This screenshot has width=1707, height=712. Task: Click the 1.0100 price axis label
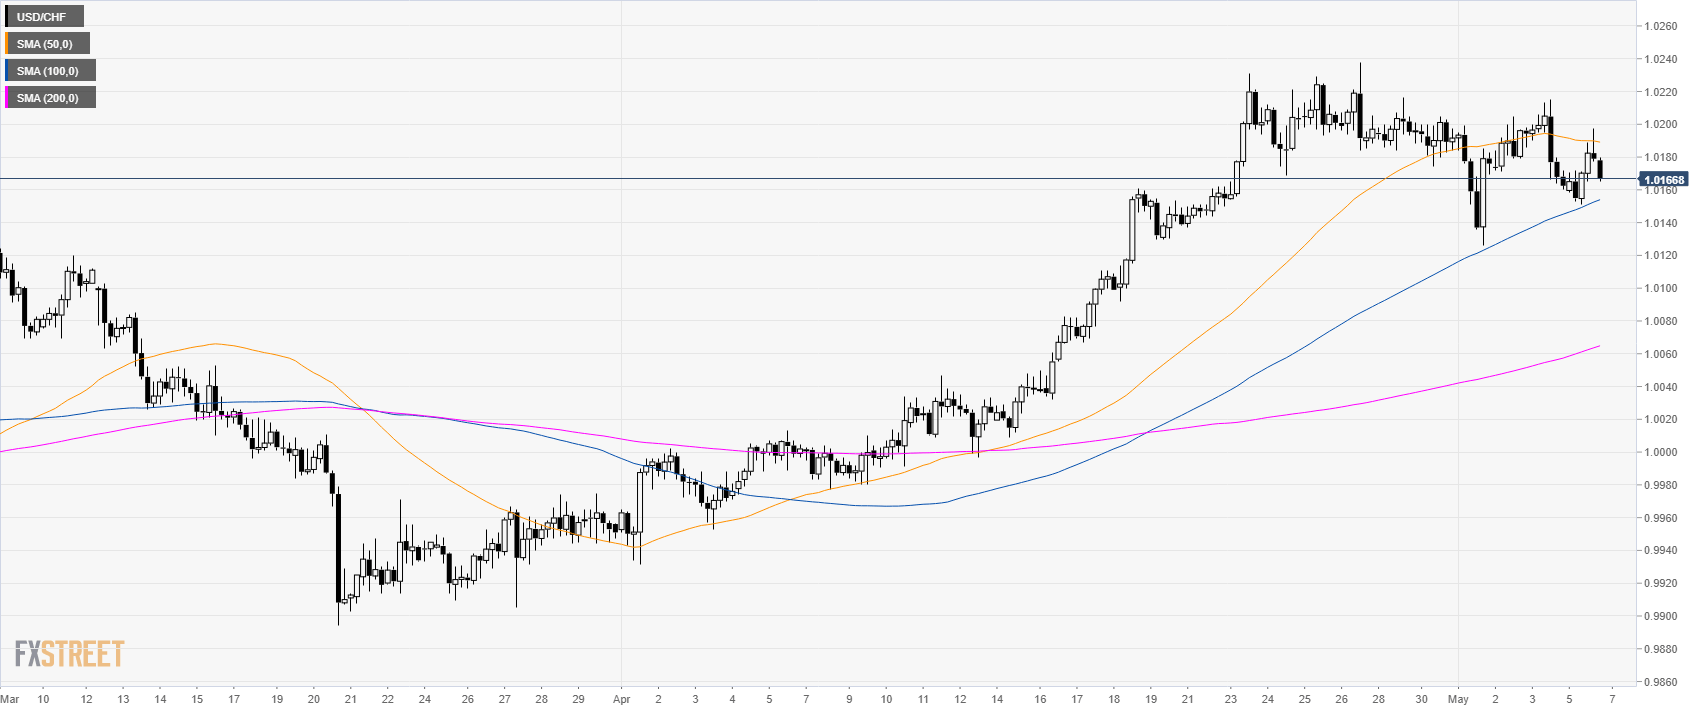[x=1660, y=289]
